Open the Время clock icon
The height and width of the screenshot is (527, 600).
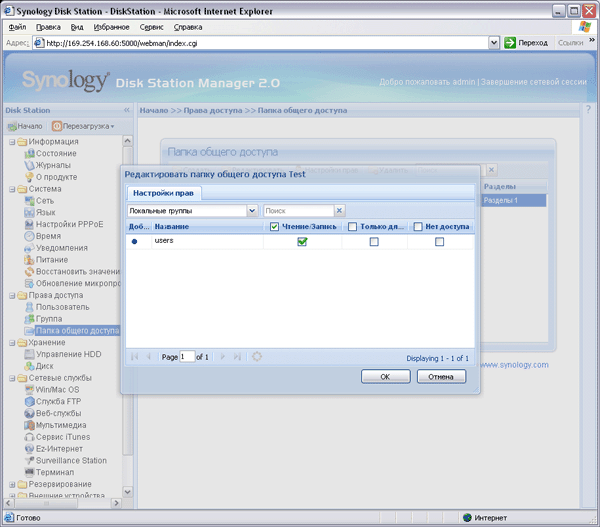(x=29, y=236)
